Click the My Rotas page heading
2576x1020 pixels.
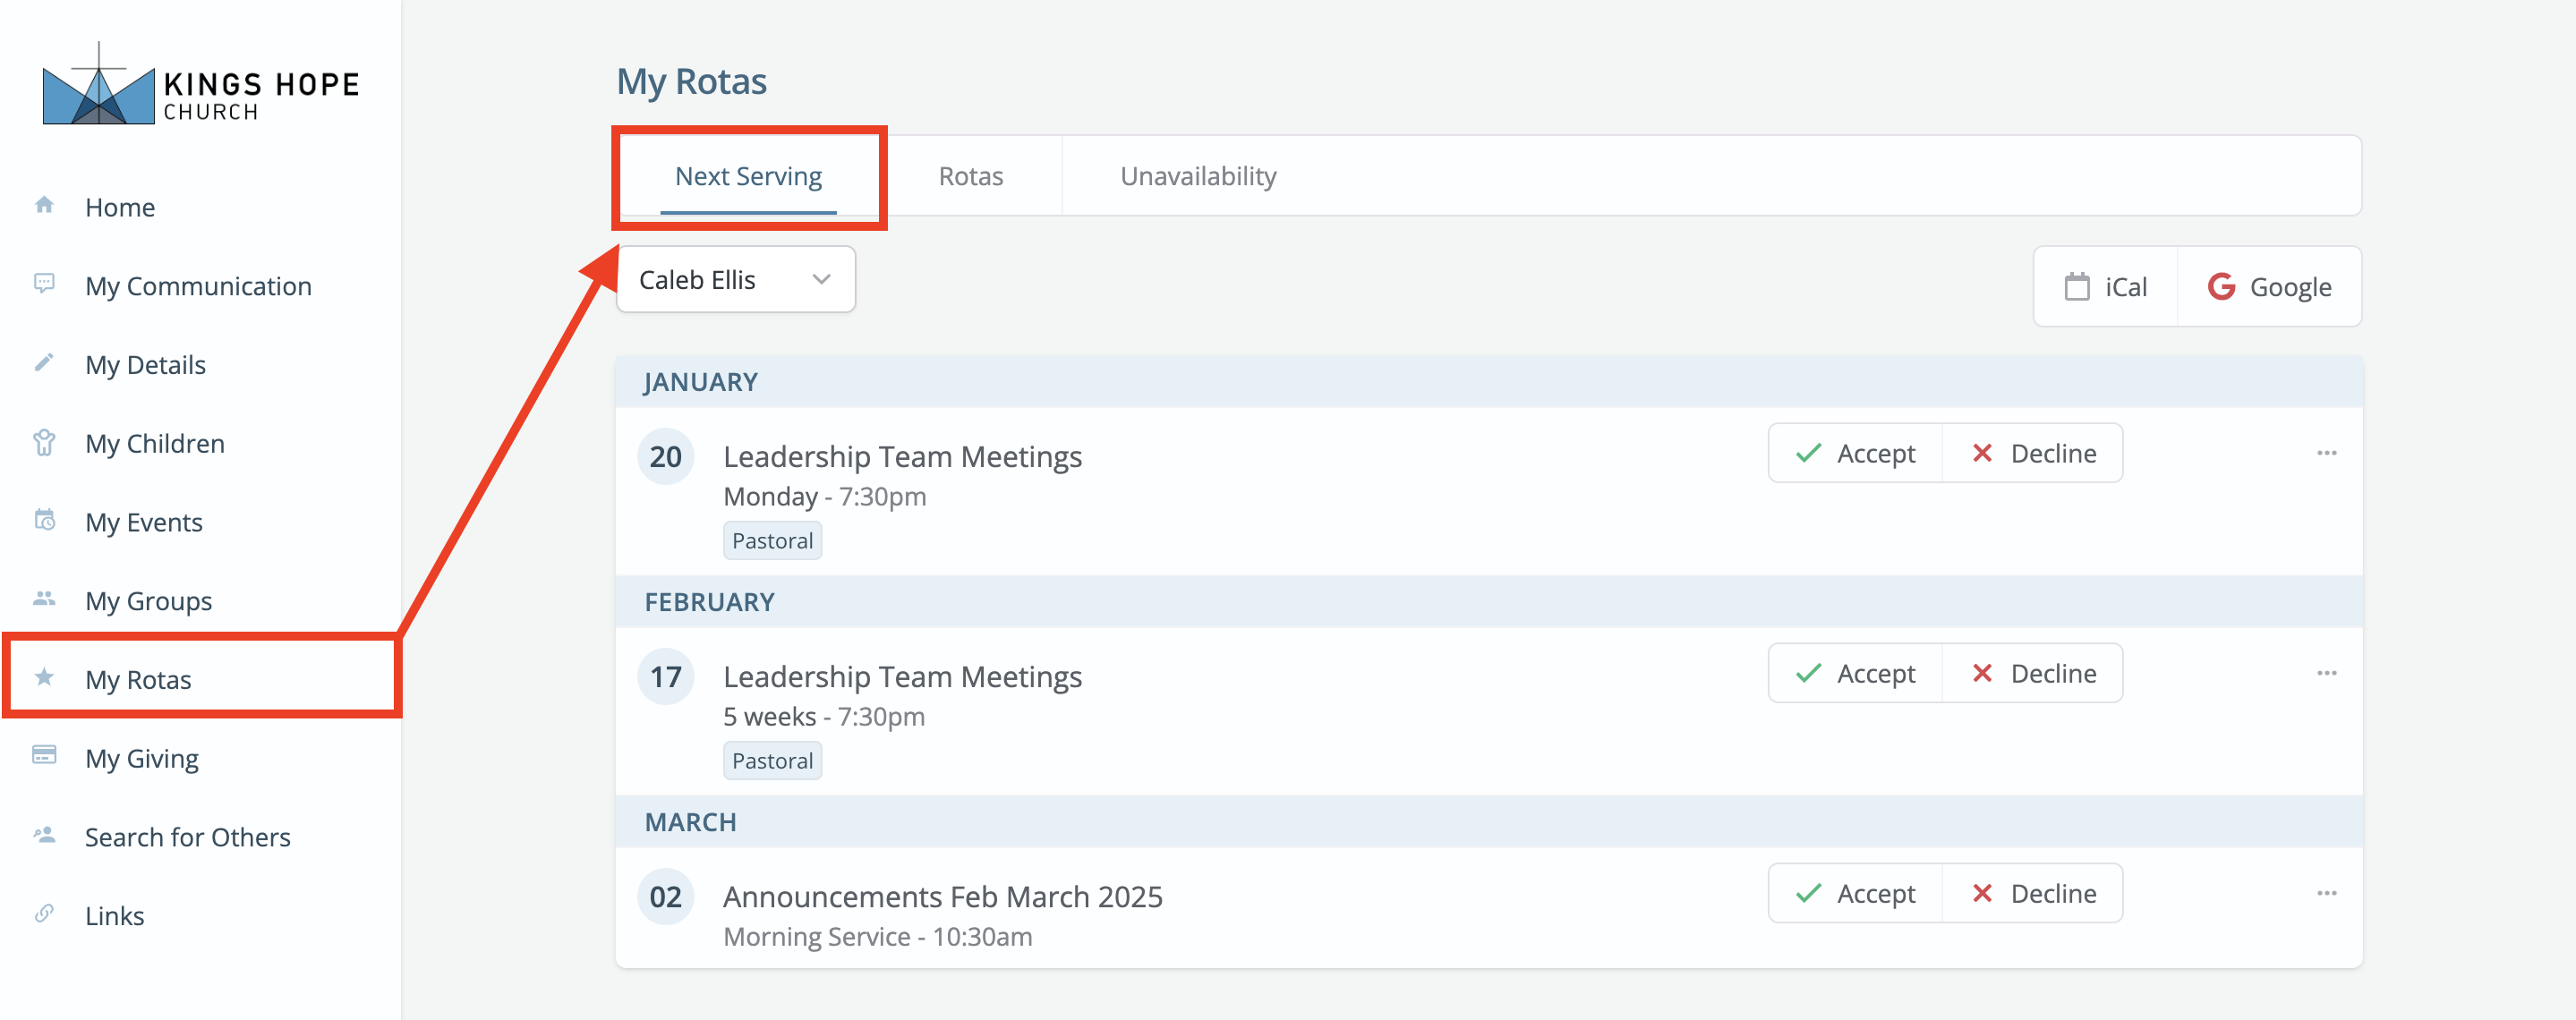(691, 82)
